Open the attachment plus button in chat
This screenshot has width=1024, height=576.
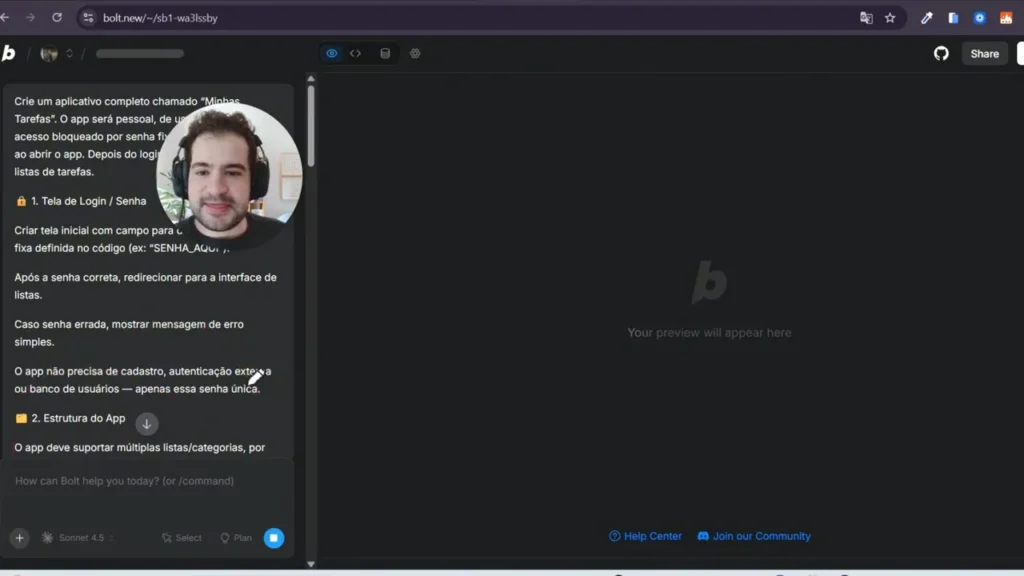19,538
